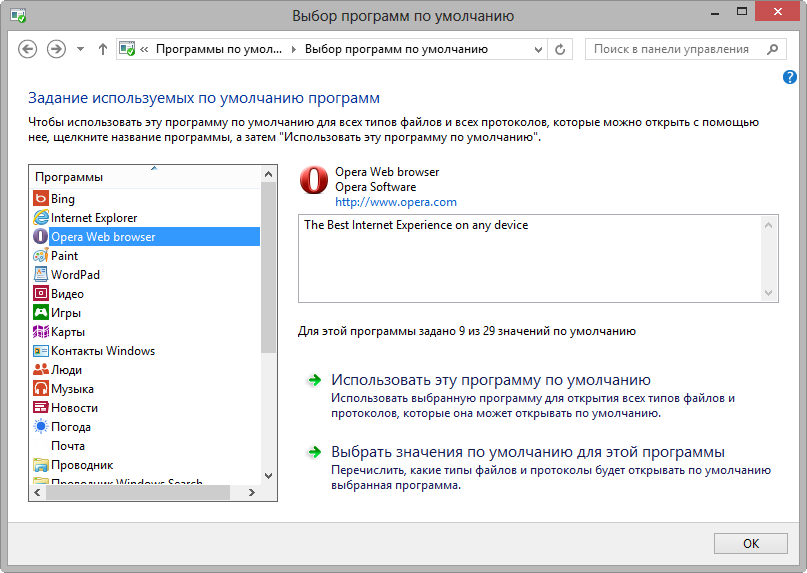Click the Bing icon in programs list
Screen dimensions: 807x573
[x=41, y=199]
